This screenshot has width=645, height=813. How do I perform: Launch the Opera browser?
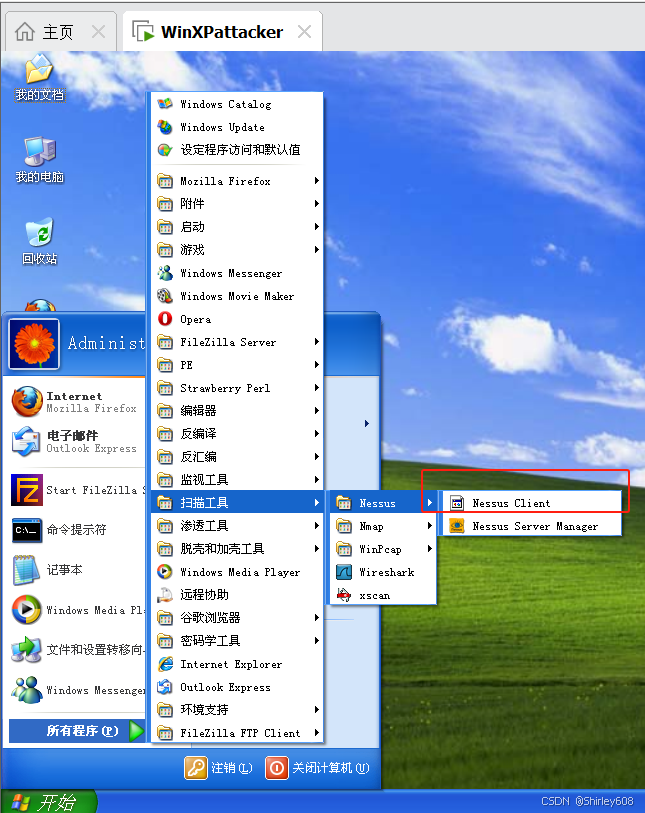(237, 319)
